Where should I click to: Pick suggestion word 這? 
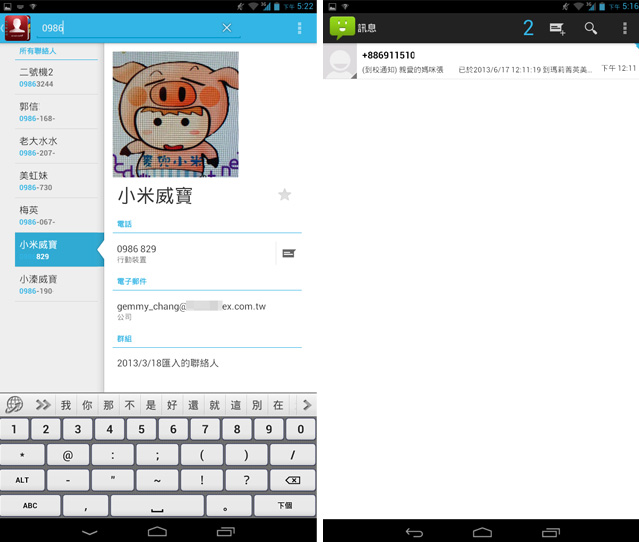click(236, 405)
